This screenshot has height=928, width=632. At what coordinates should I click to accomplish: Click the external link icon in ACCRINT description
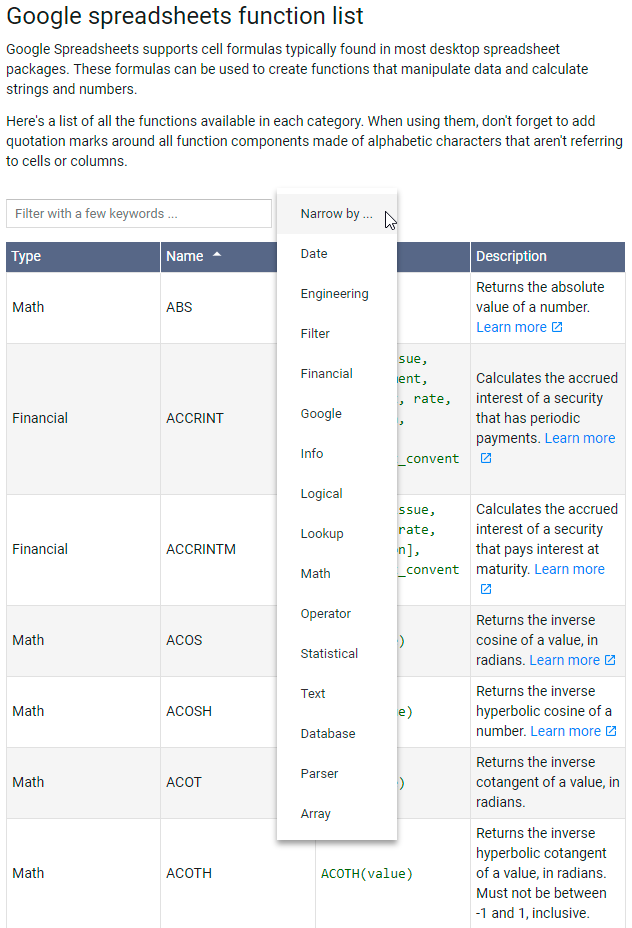[486, 458]
